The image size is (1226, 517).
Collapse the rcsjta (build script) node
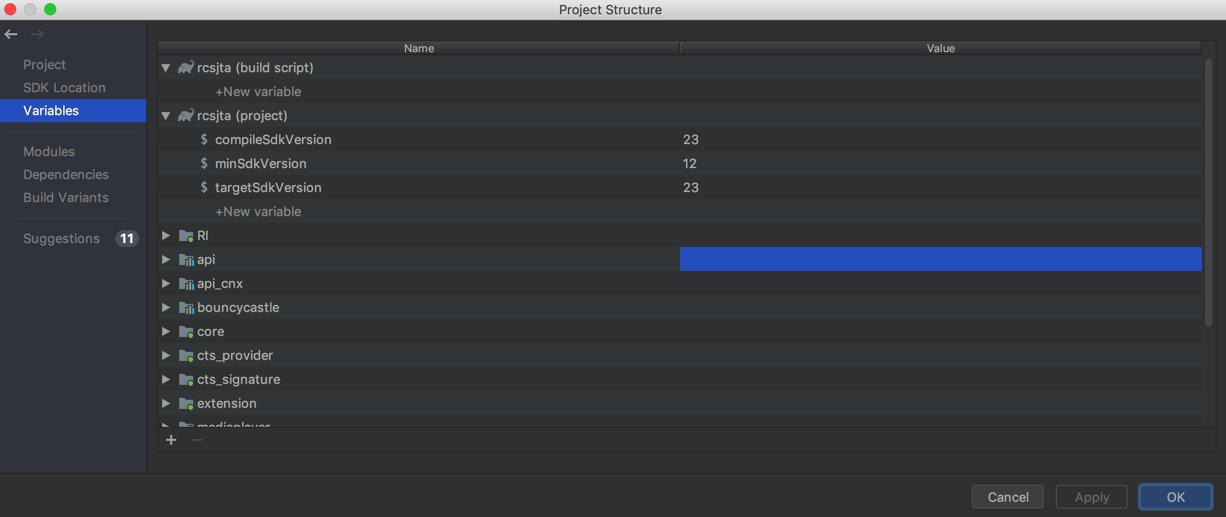pyautogui.click(x=166, y=67)
